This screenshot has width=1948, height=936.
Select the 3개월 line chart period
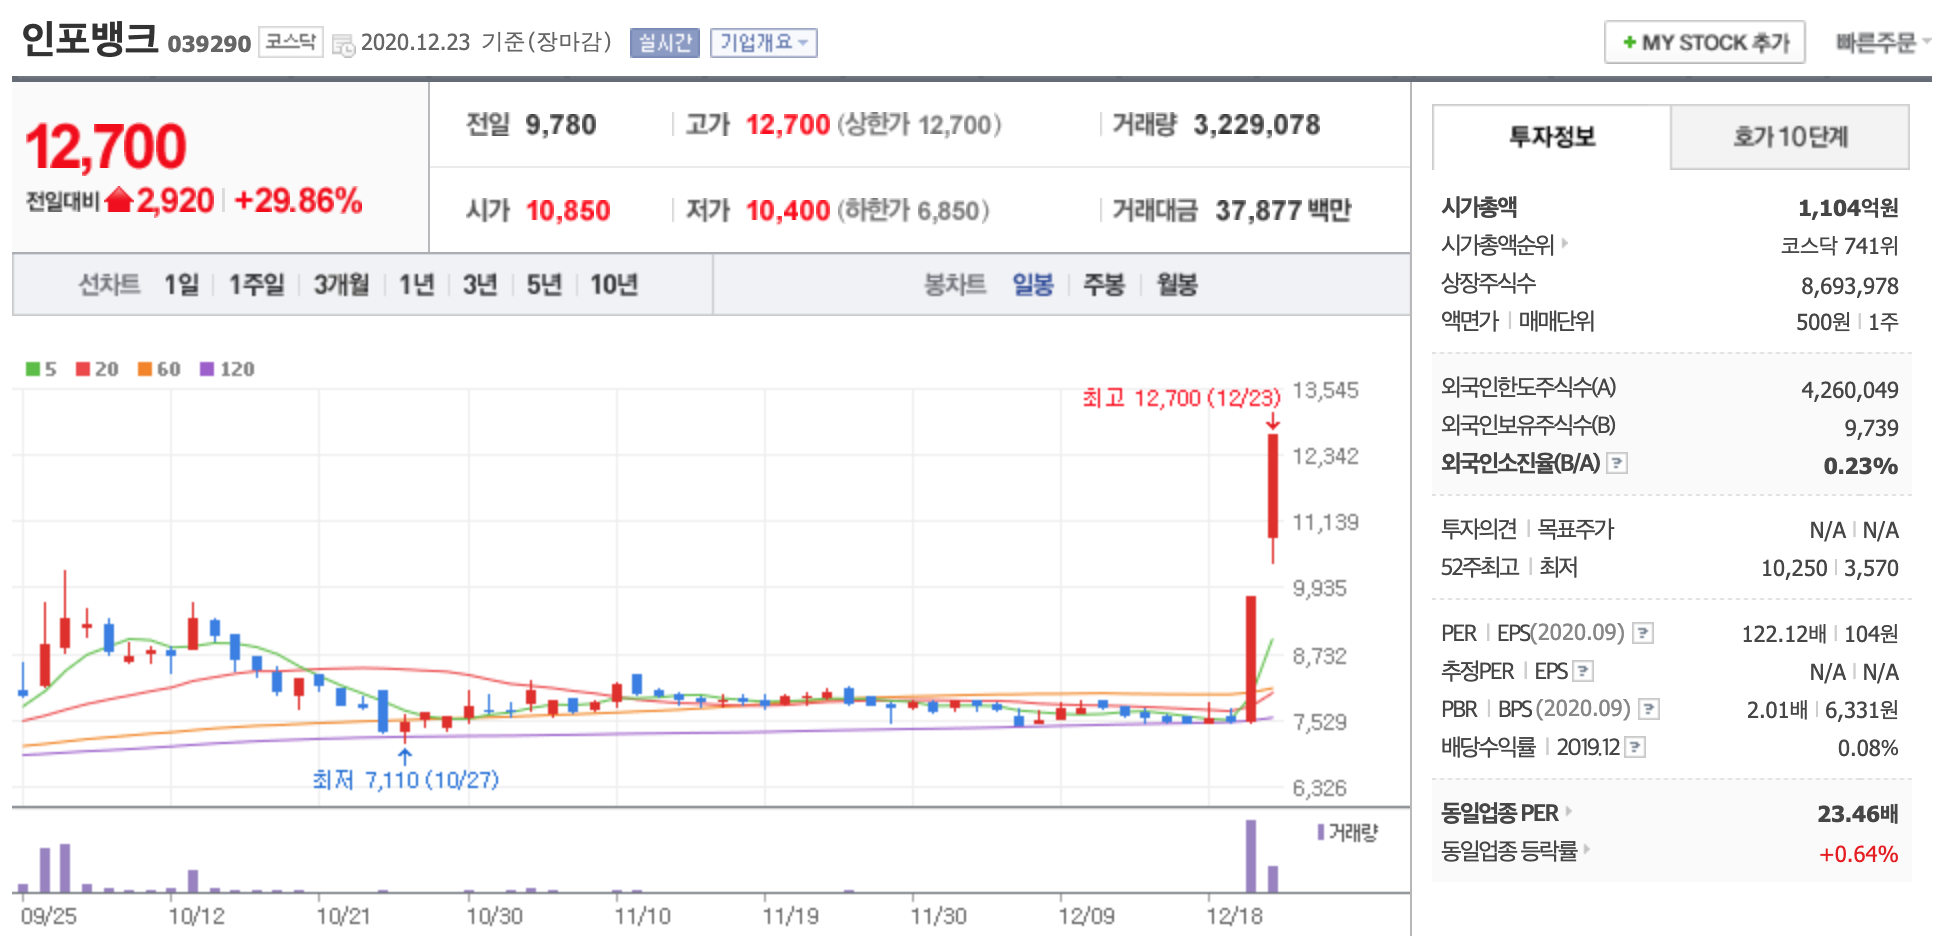[342, 285]
